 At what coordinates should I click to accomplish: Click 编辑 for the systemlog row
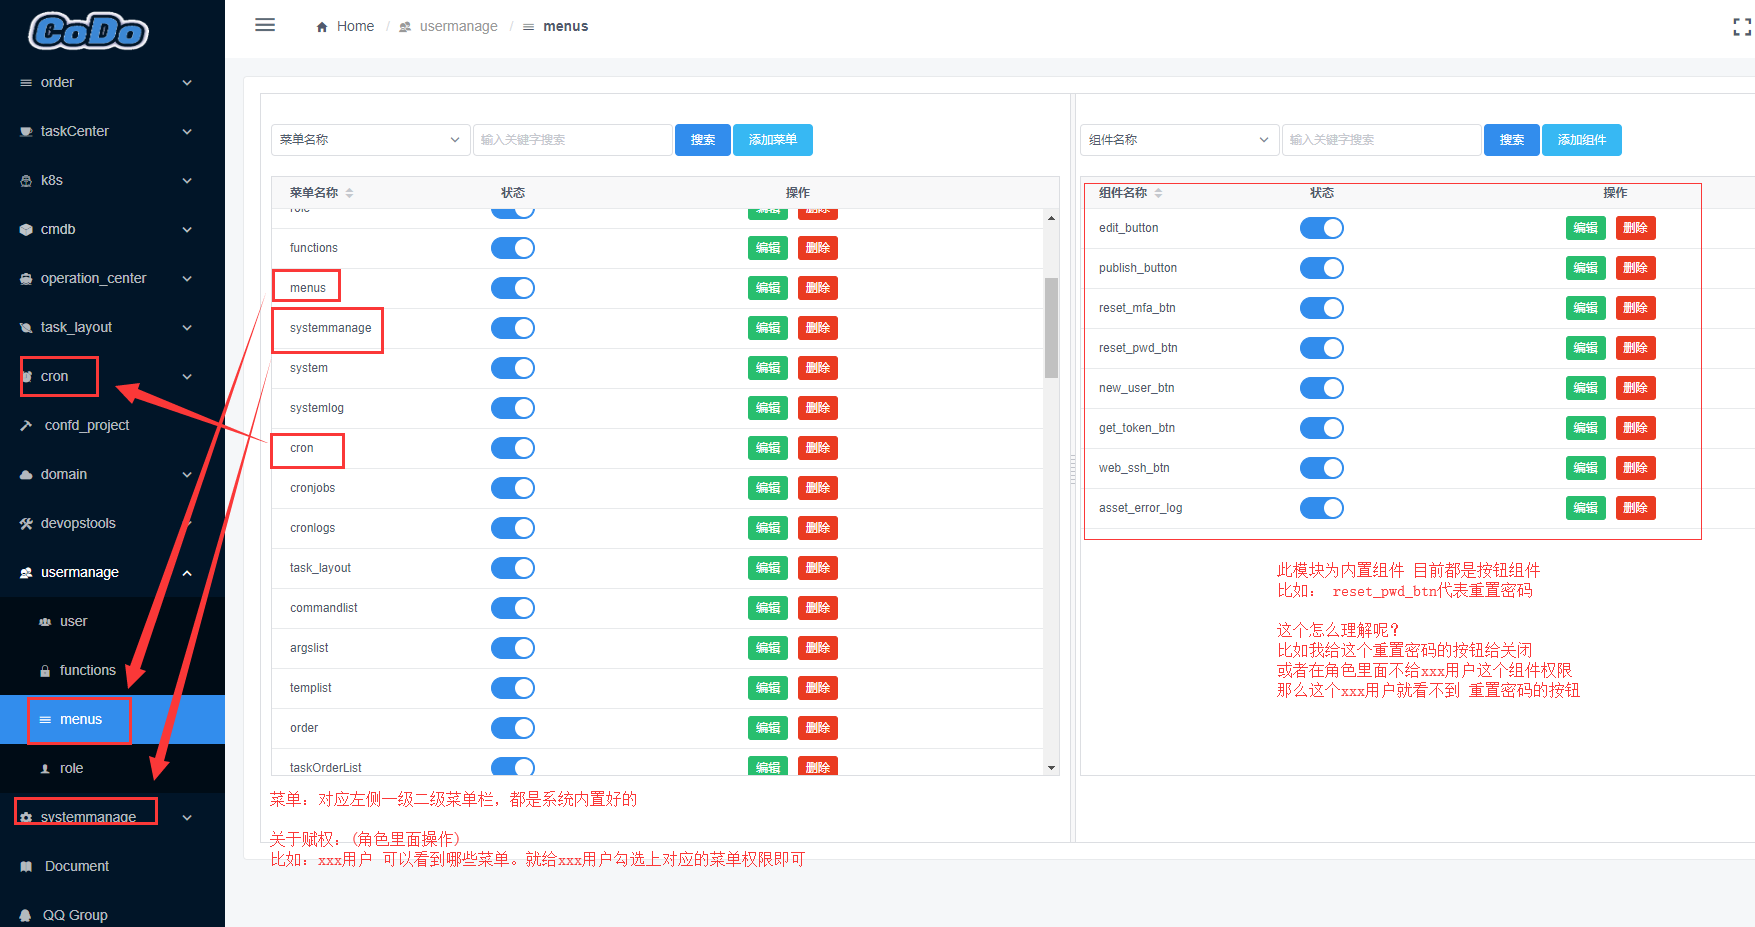768,408
